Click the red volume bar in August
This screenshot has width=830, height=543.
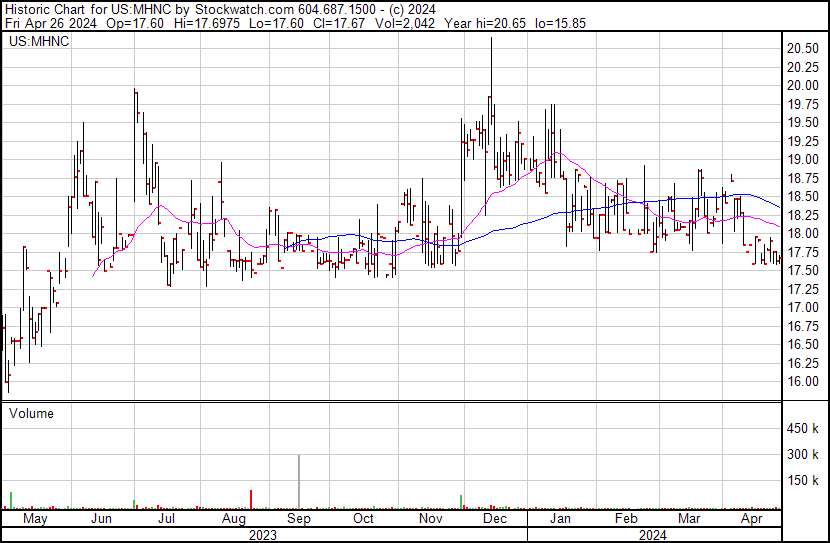click(x=250, y=500)
